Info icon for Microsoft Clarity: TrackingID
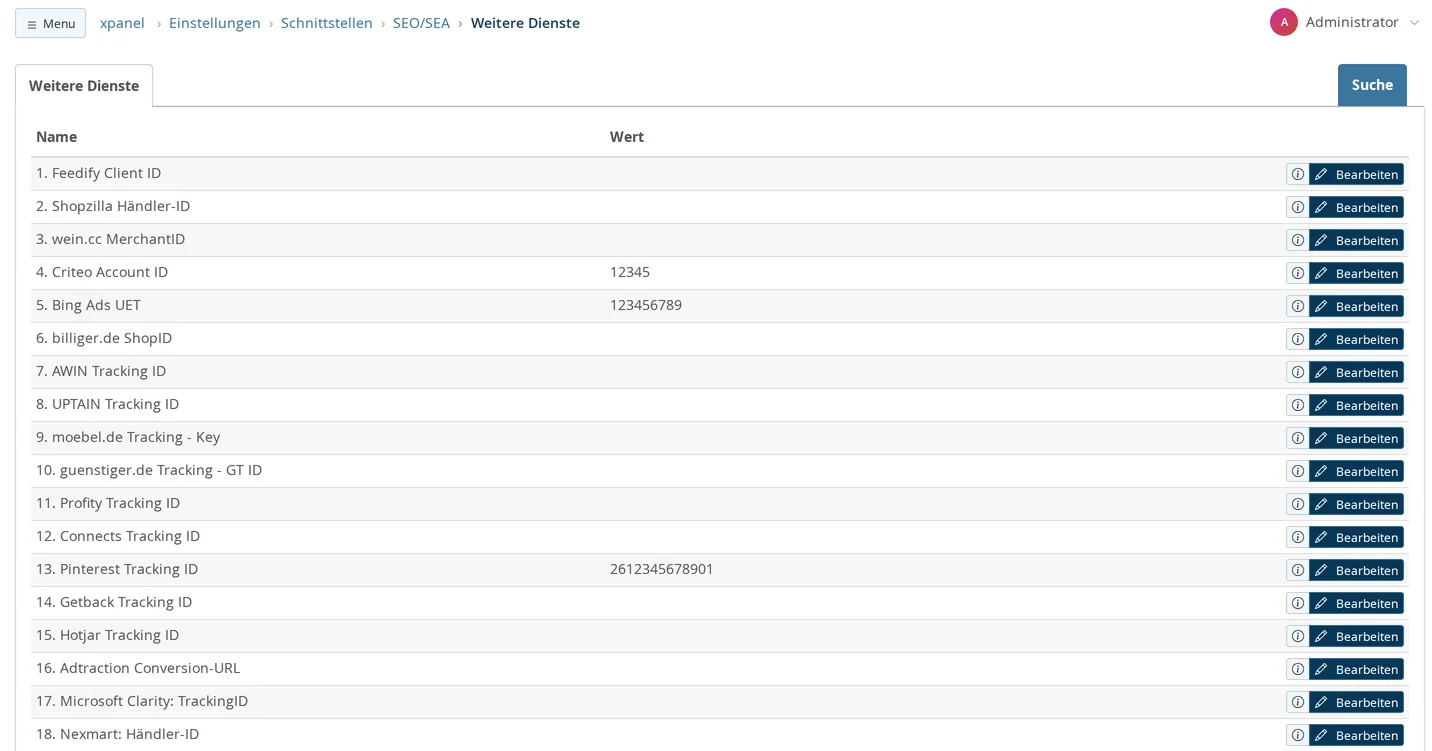The width and height of the screenshot is (1432, 751). pos(1297,702)
